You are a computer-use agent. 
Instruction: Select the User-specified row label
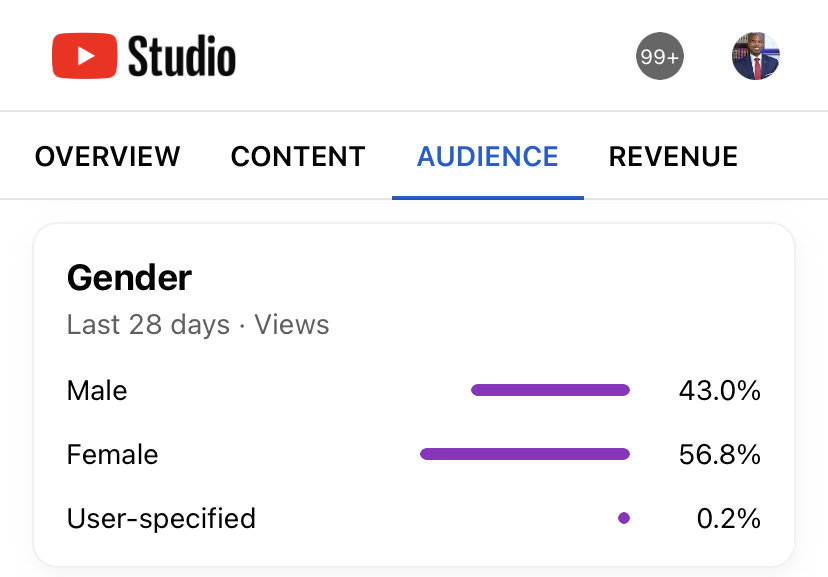pyautogui.click(x=161, y=519)
